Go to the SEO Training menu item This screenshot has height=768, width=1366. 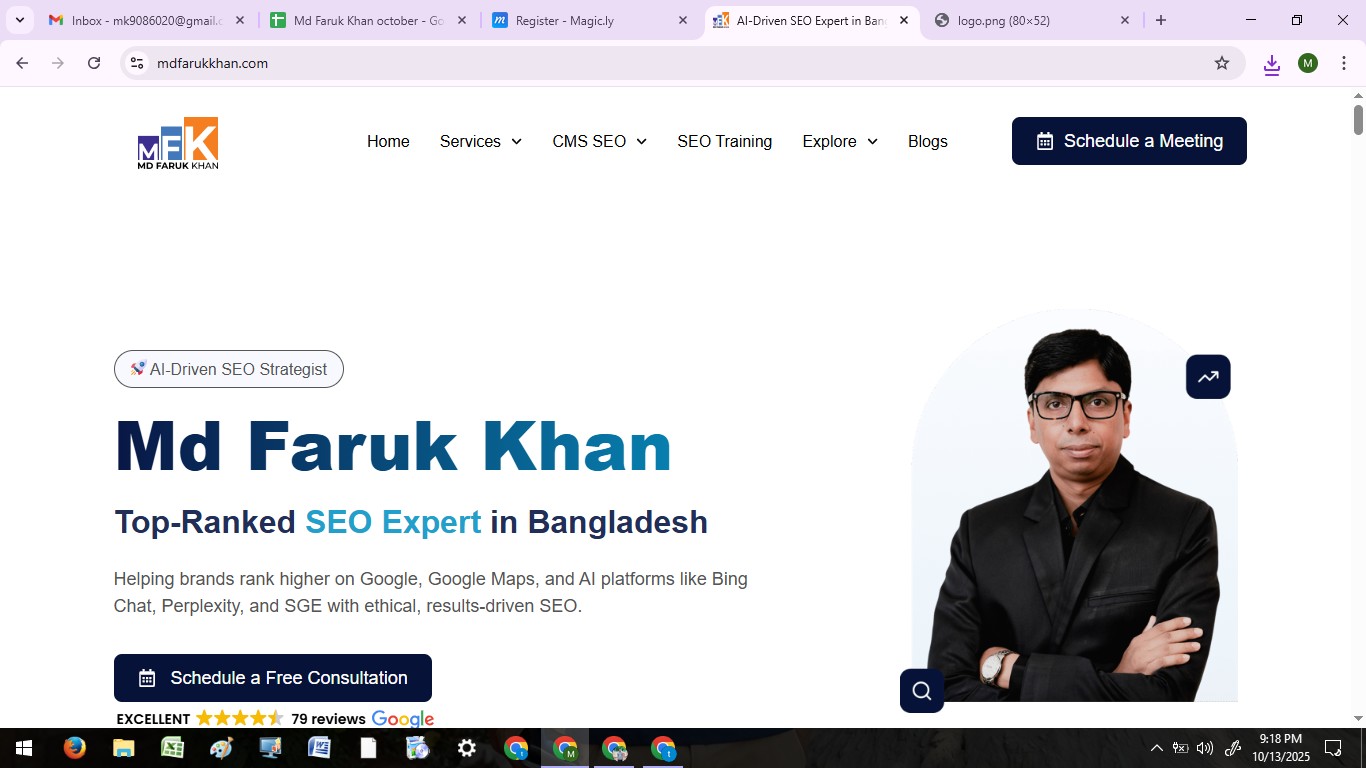pyautogui.click(x=724, y=141)
